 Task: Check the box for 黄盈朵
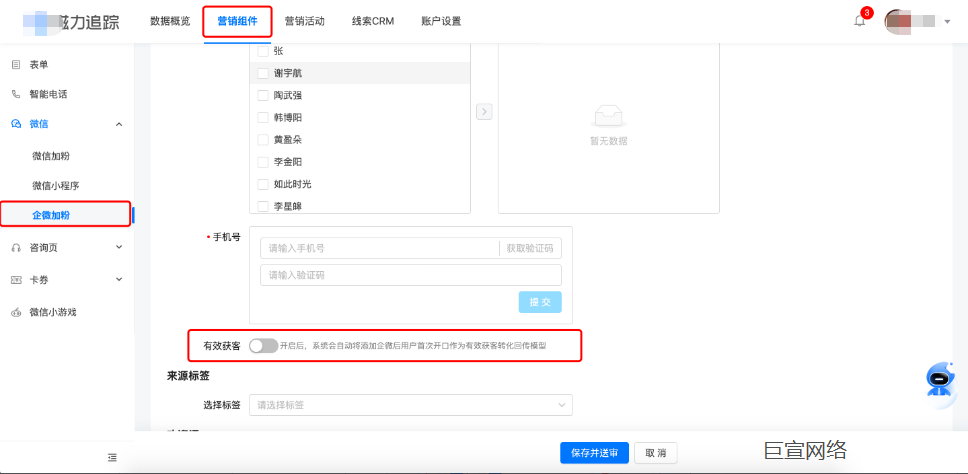click(263, 140)
